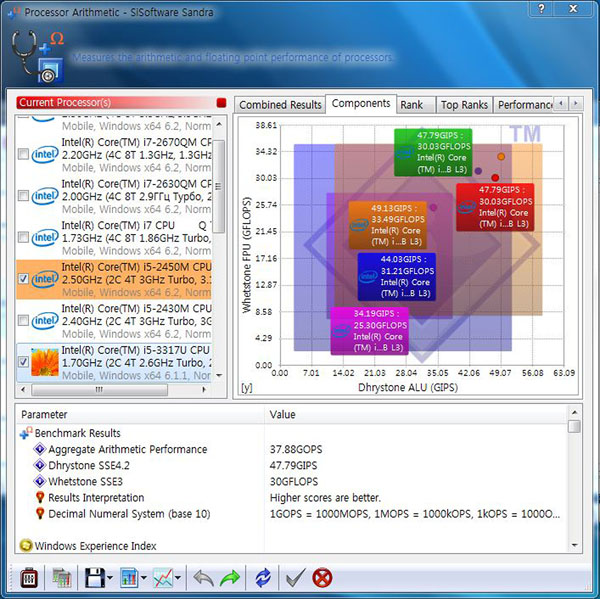The width and height of the screenshot is (600, 599).
Task: Open the Top Ranks tab
Action: point(464,104)
